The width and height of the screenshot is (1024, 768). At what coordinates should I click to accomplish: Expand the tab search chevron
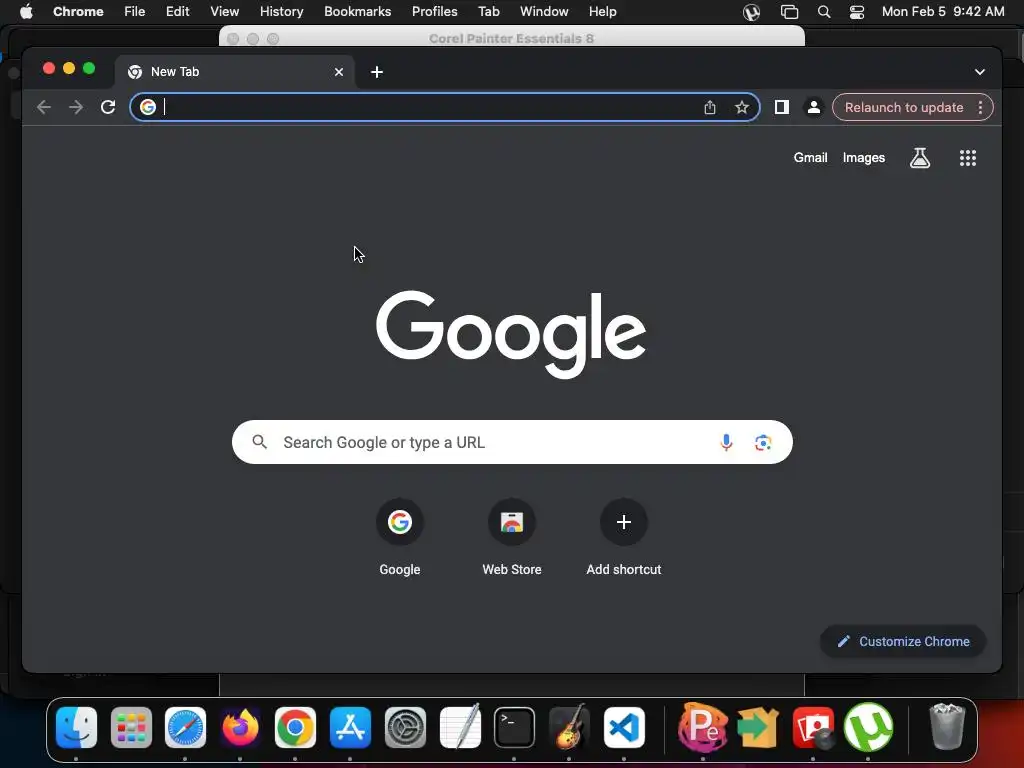point(980,72)
